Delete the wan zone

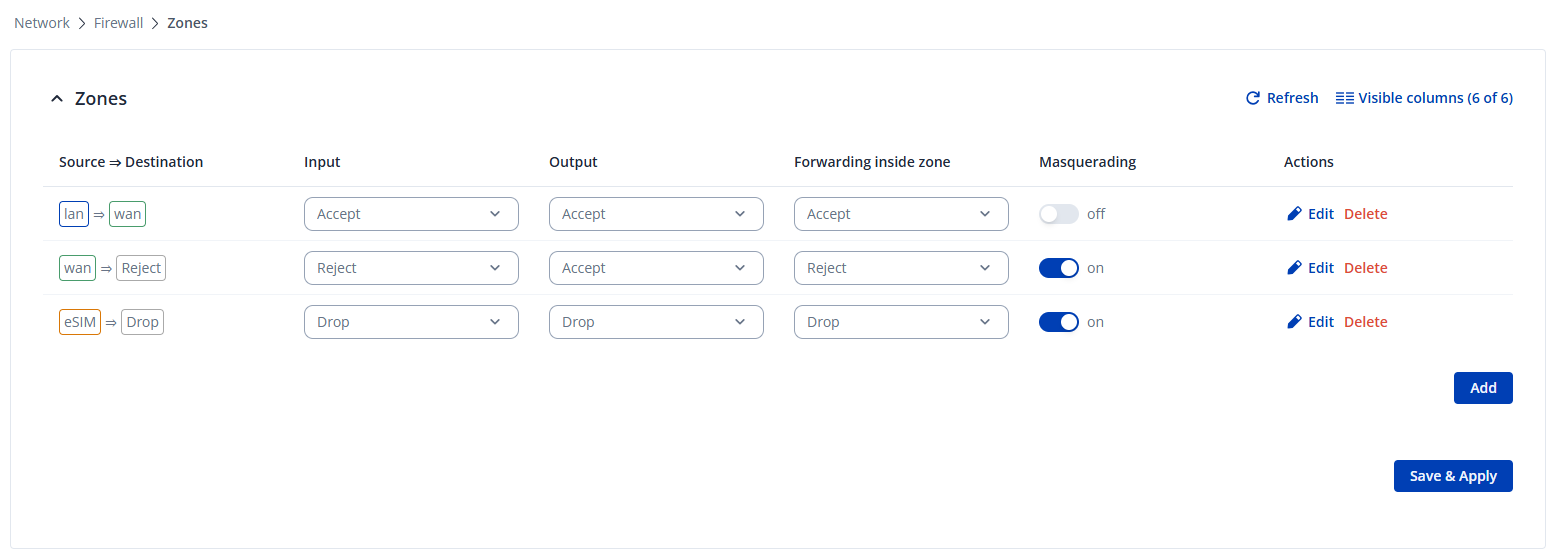tap(1365, 268)
